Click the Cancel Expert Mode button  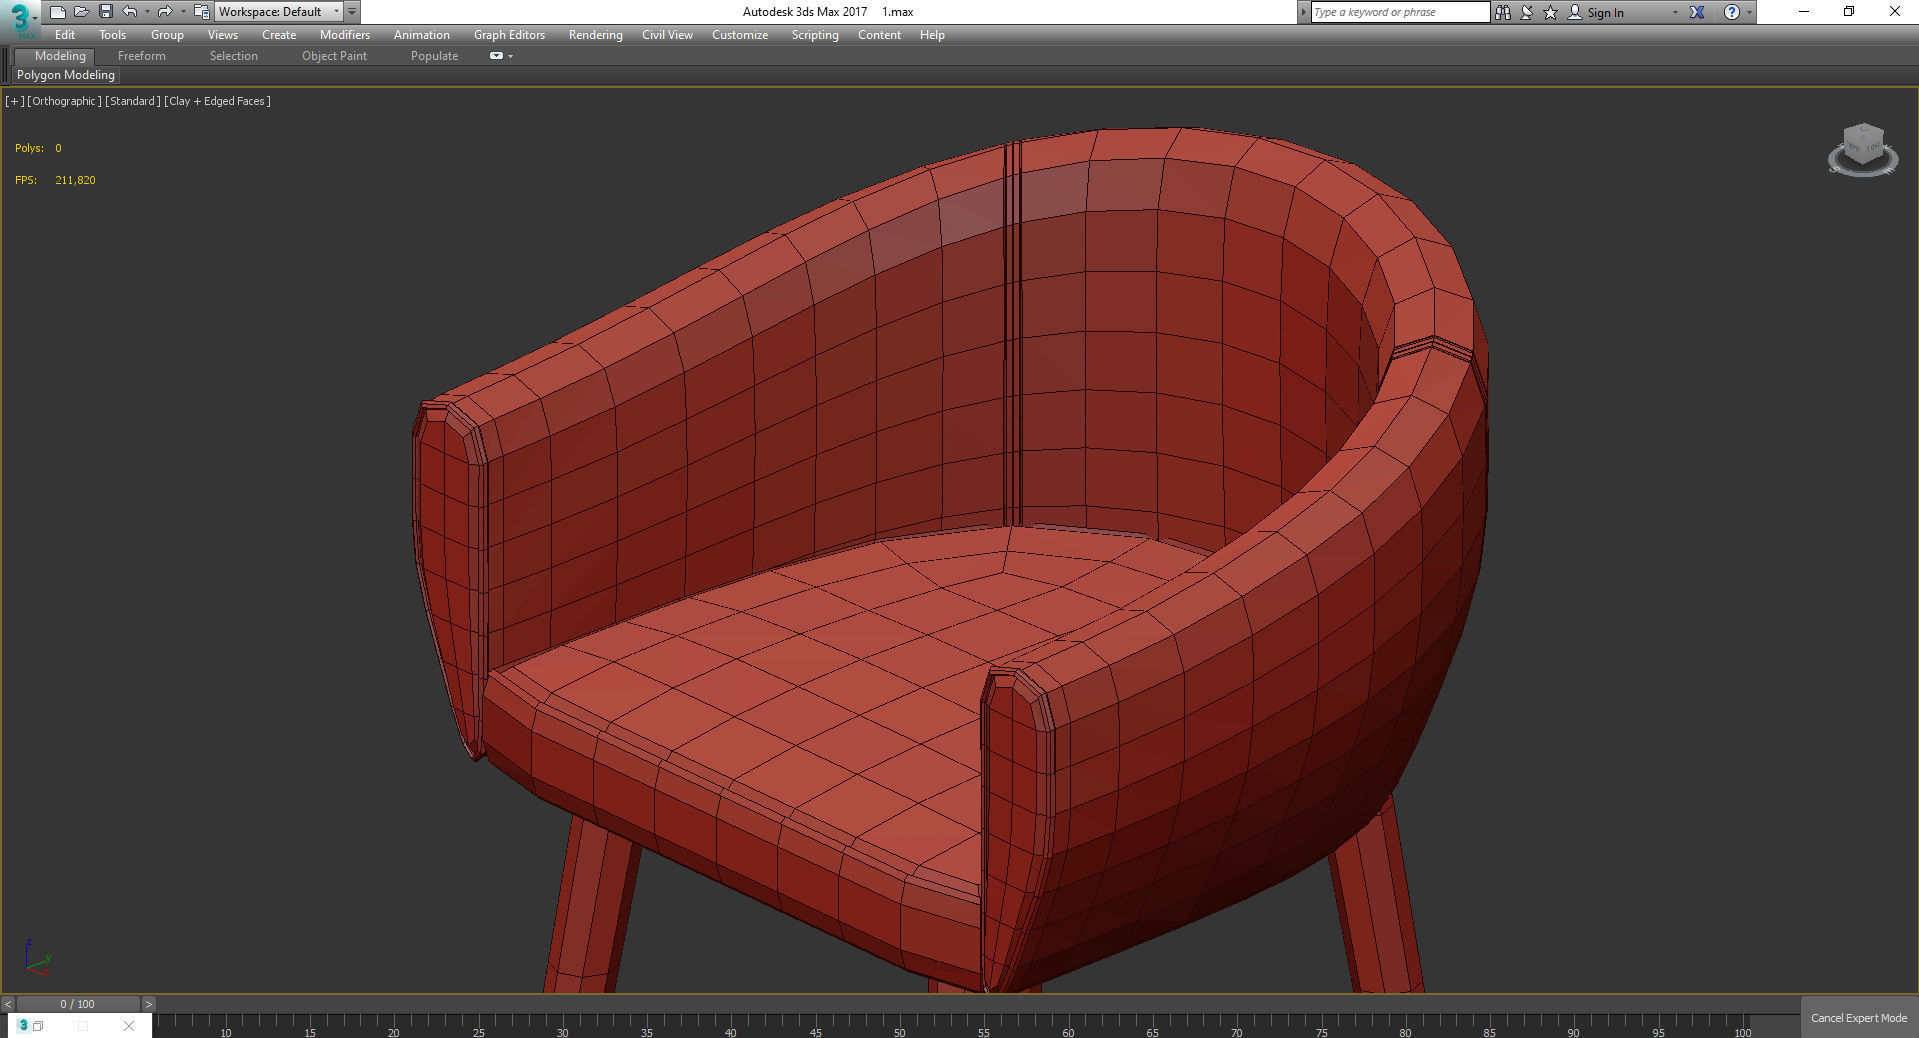(x=1859, y=1018)
